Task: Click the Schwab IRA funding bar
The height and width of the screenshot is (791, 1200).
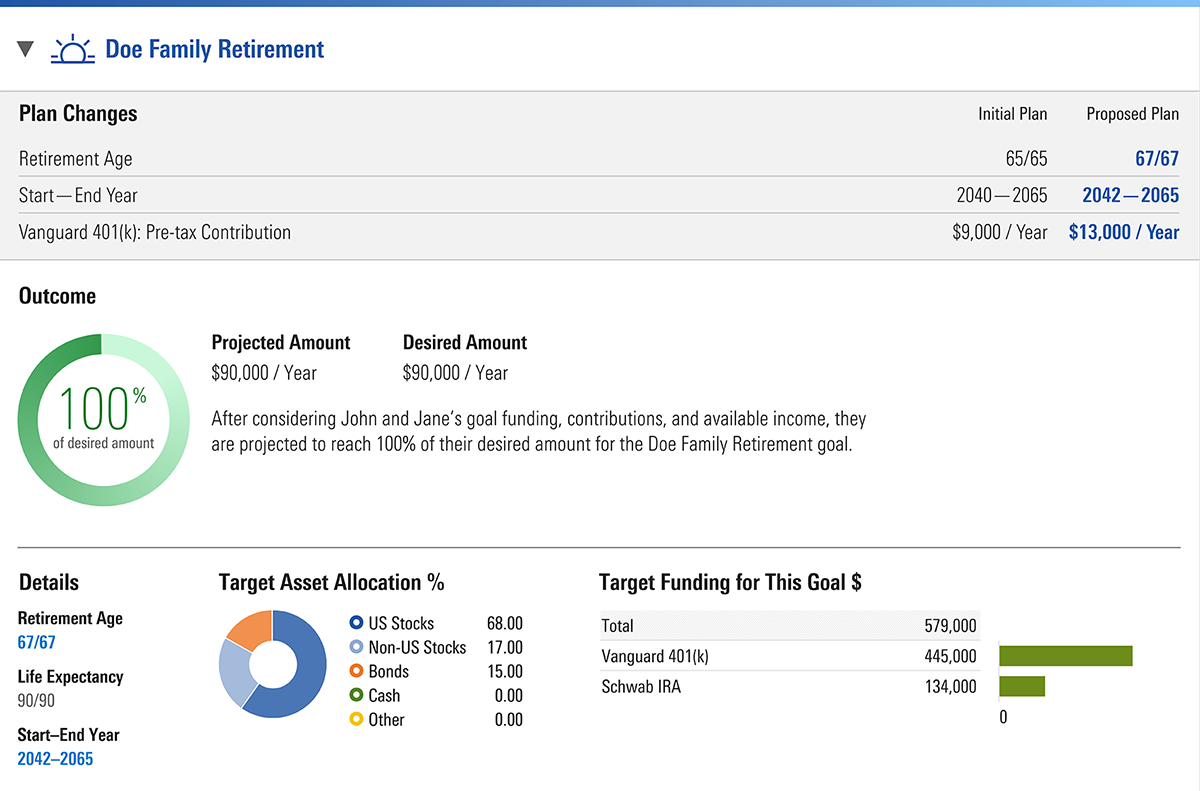Action: [x=1021, y=686]
